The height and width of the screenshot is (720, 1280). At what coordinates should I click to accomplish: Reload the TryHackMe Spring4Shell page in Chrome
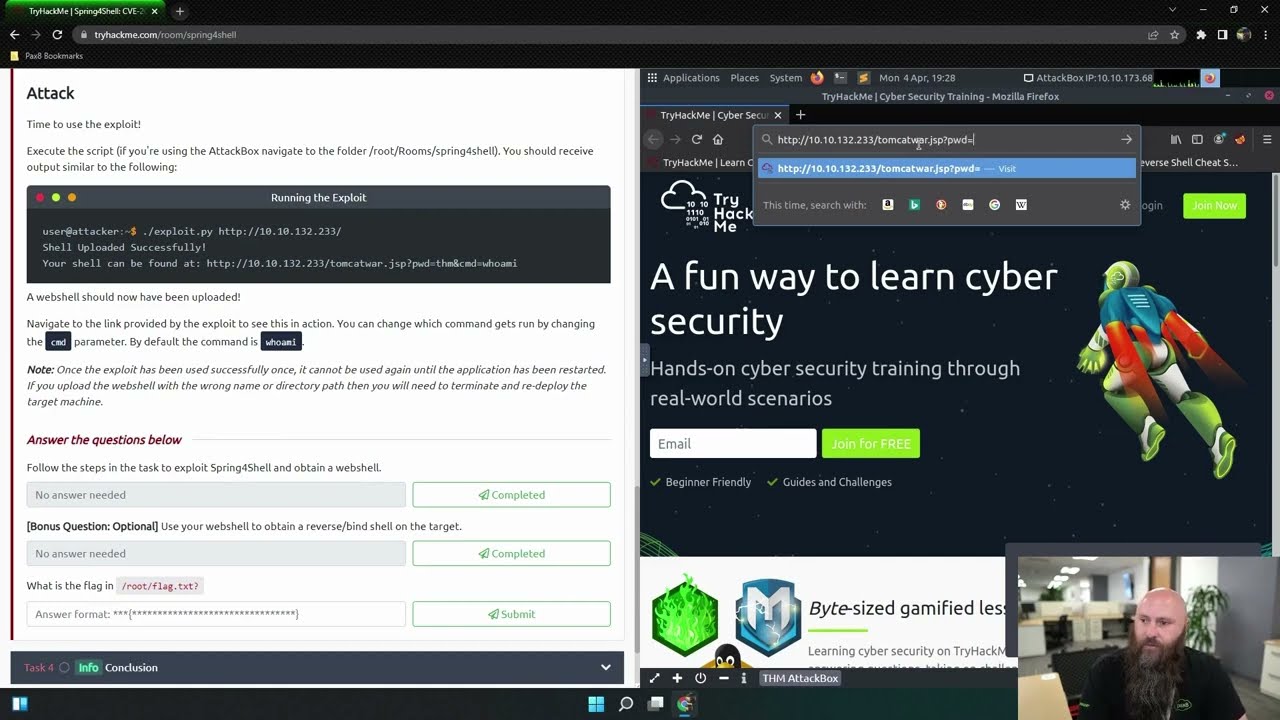tap(57, 34)
